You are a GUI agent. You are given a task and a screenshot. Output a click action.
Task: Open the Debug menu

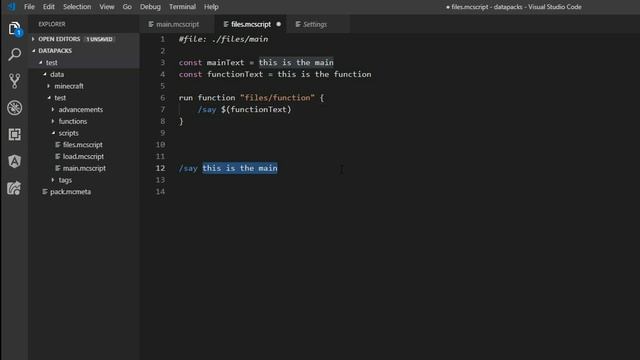[150, 7]
